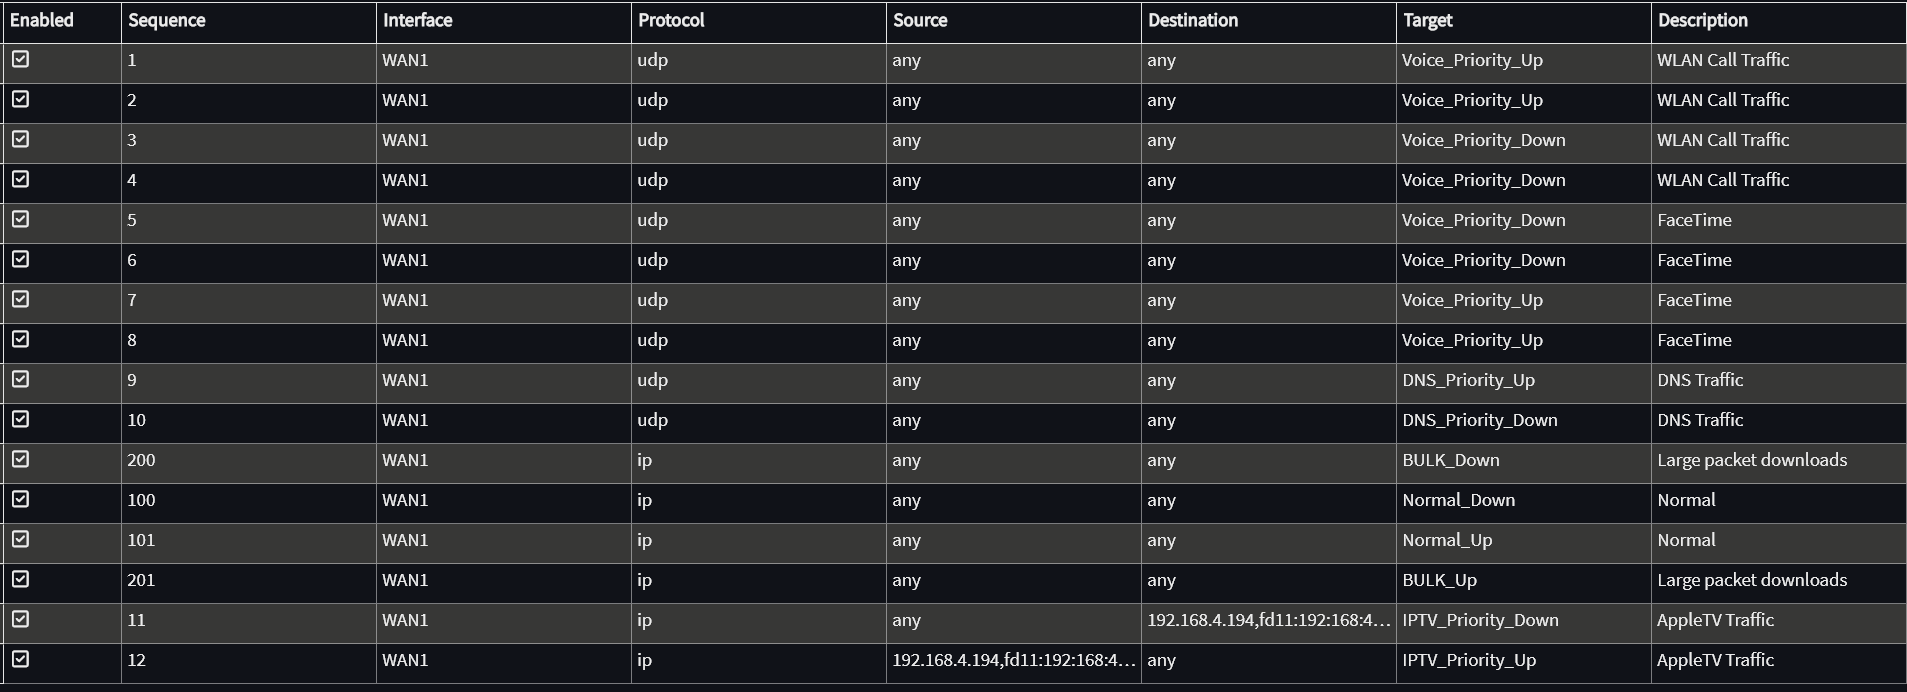This screenshot has width=1907, height=692.
Task: Disable the rule with sequence 9
Action: (21, 380)
